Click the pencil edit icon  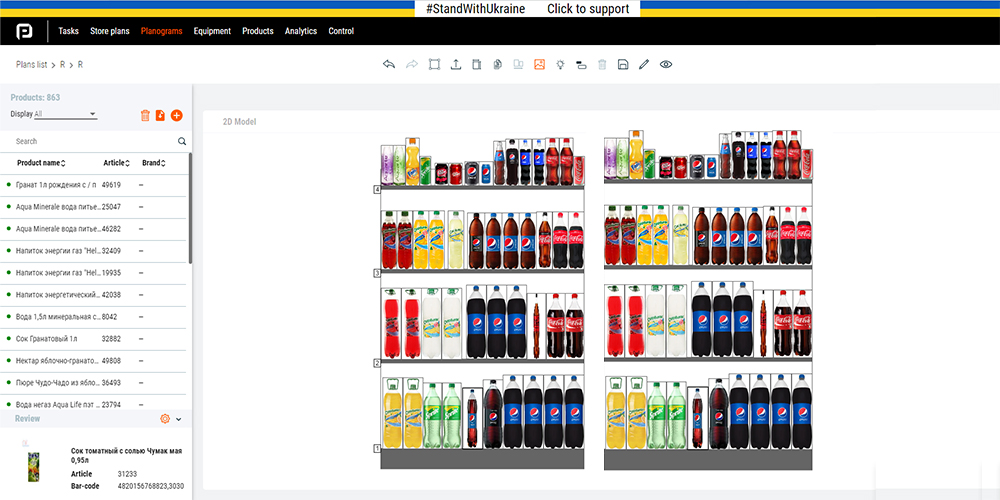pos(644,64)
